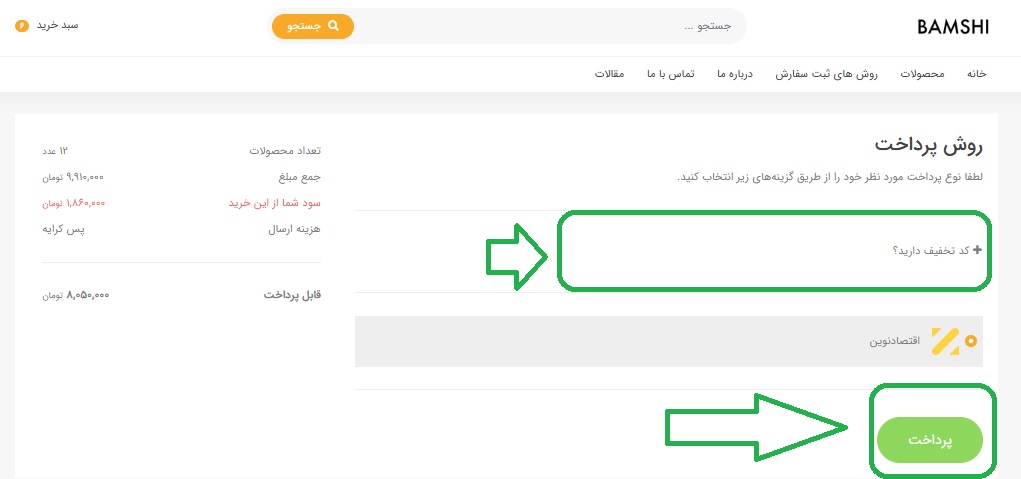Open the خانه menu item
This screenshot has width=1021, height=479.
pos(976,75)
